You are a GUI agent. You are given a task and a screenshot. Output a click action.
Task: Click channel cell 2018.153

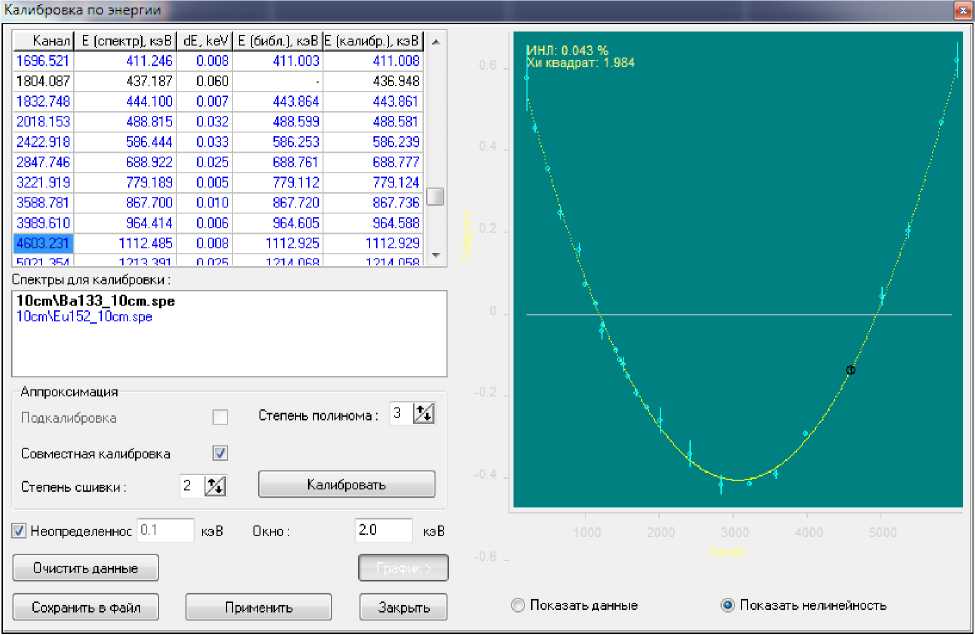[x=44, y=122]
